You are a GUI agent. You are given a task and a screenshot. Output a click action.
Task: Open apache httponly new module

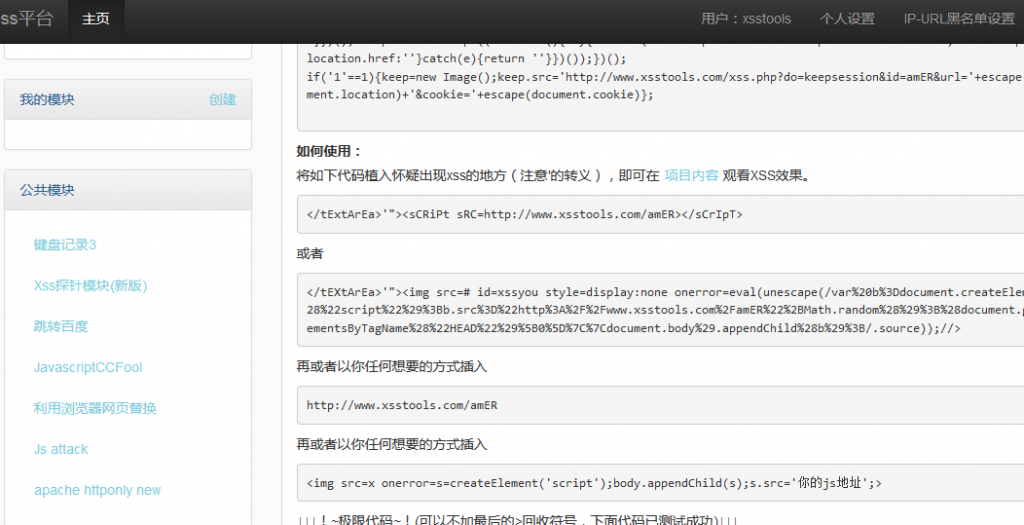click(x=97, y=490)
